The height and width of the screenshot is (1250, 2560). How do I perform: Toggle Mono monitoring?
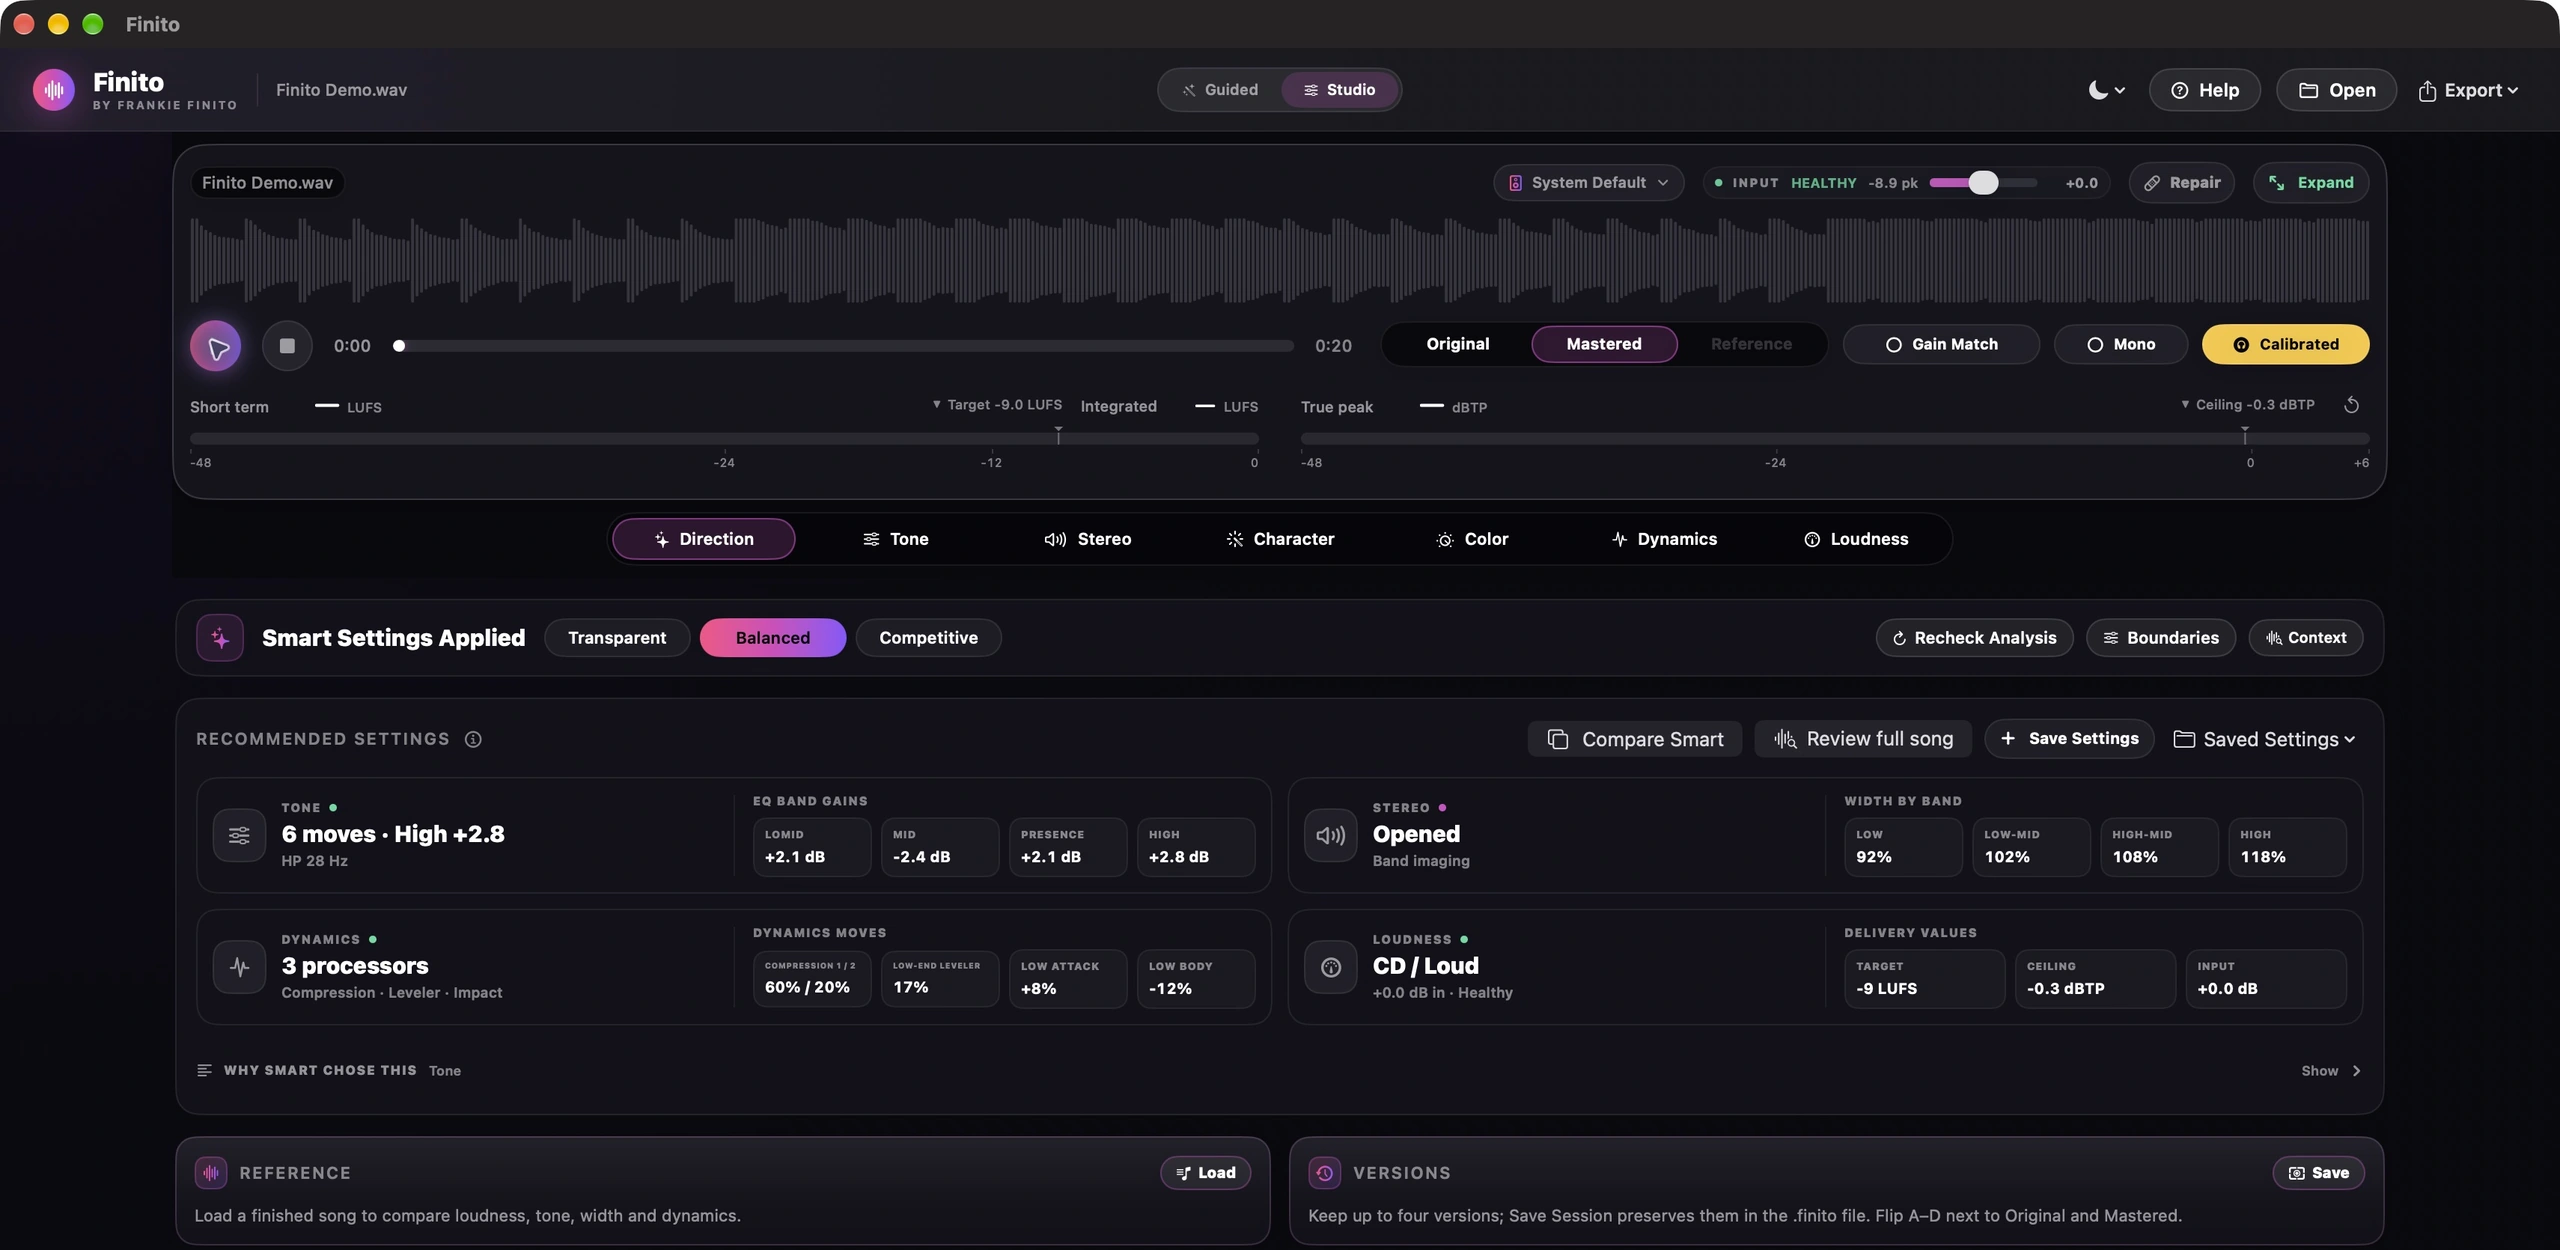(2121, 344)
